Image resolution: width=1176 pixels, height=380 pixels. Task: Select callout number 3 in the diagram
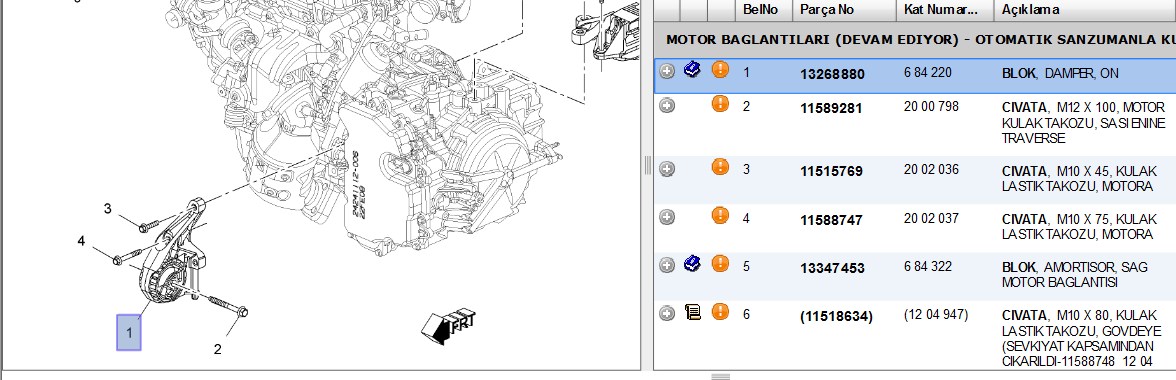(x=107, y=208)
